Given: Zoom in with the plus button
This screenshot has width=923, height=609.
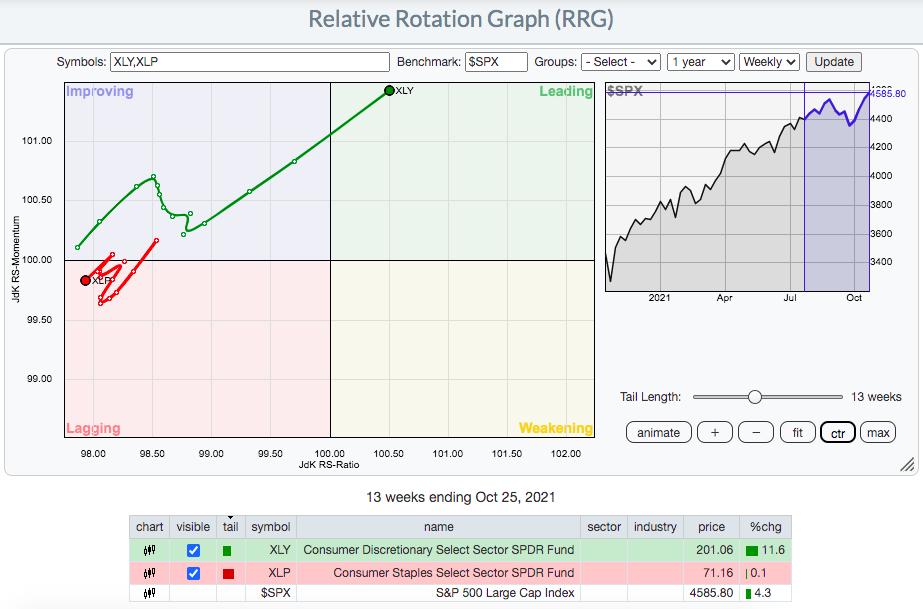Looking at the screenshot, I should tap(715, 432).
